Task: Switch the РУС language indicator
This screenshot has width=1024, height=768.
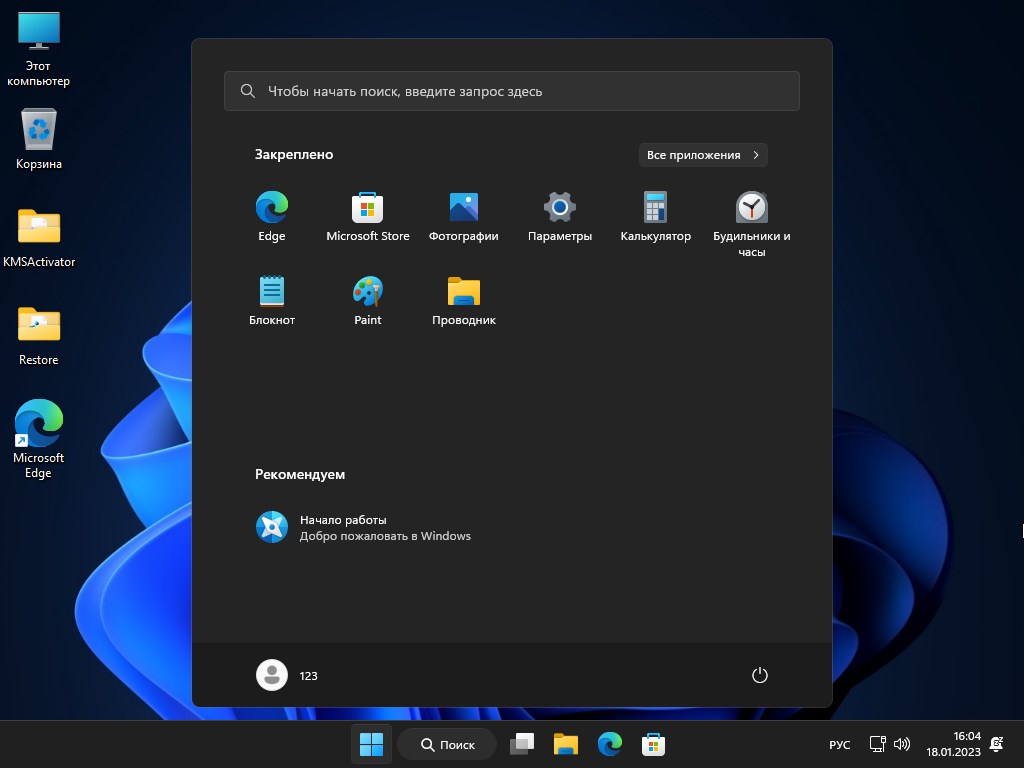Action: pyautogui.click(x=839, y=744)
